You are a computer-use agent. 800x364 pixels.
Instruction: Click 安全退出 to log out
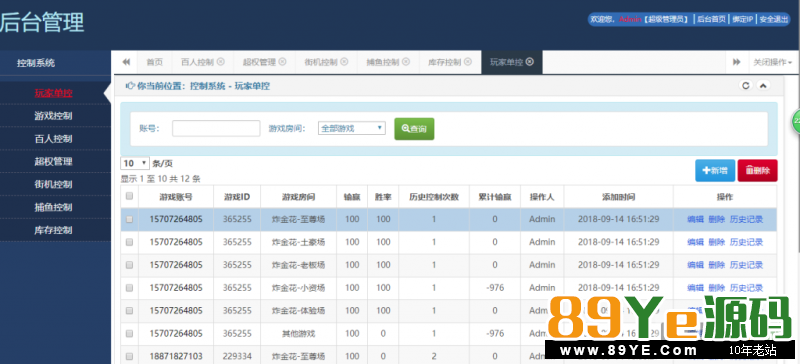pos(774,19)
